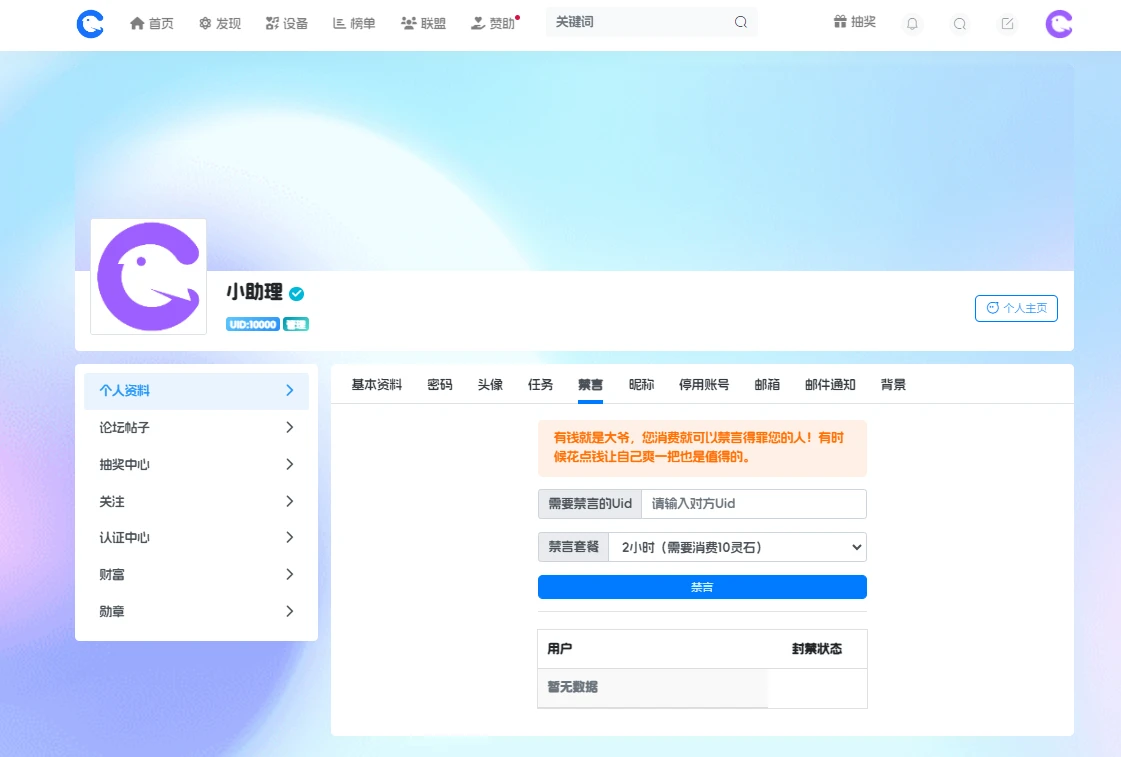Switch to the 头像 tab
This screenshot has width=1121, height=757.
click(x=490, y=385)
